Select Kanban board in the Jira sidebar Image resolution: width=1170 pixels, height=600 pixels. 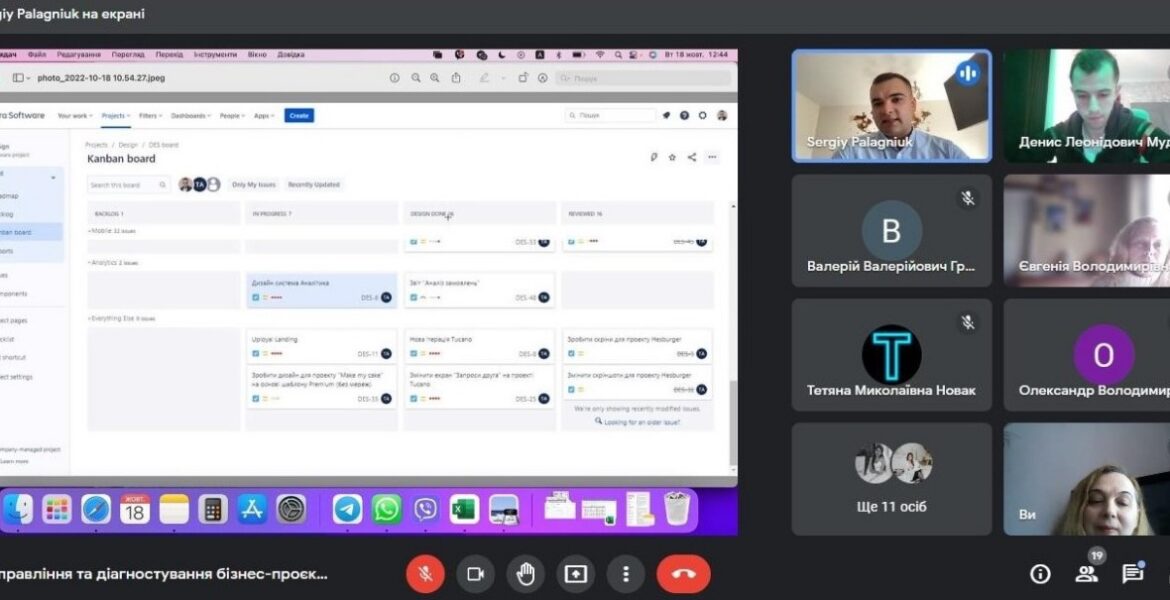tap(31, 232)
